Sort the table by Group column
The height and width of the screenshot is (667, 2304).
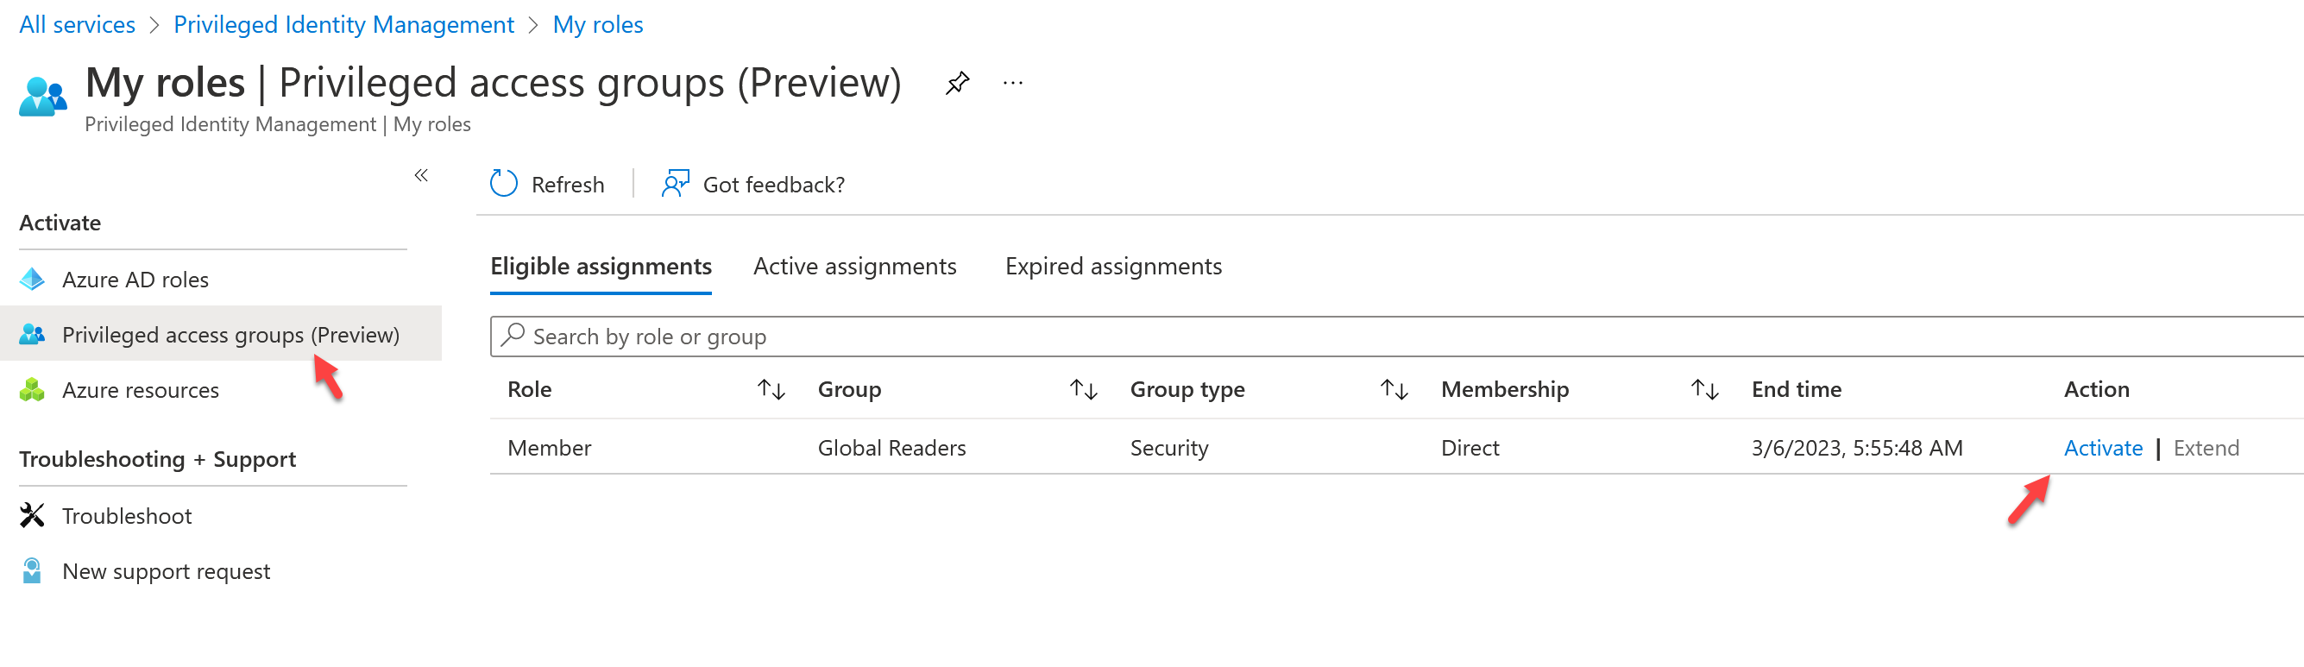(1083, 390)
